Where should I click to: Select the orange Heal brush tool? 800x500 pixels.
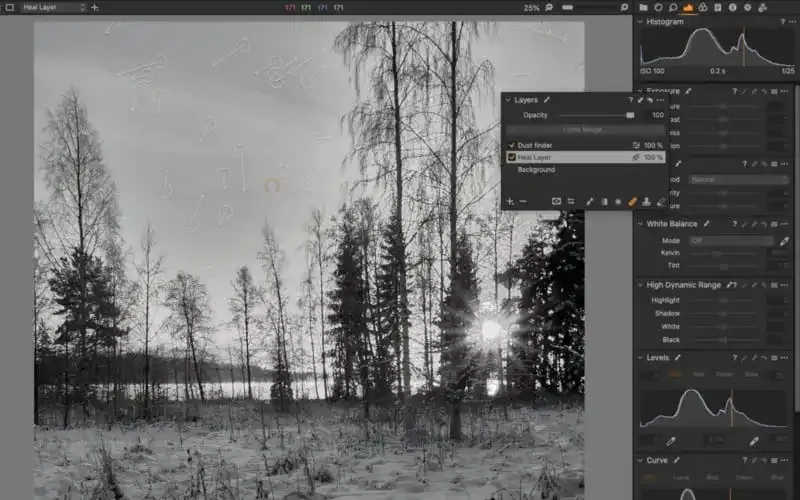(633, 202)
